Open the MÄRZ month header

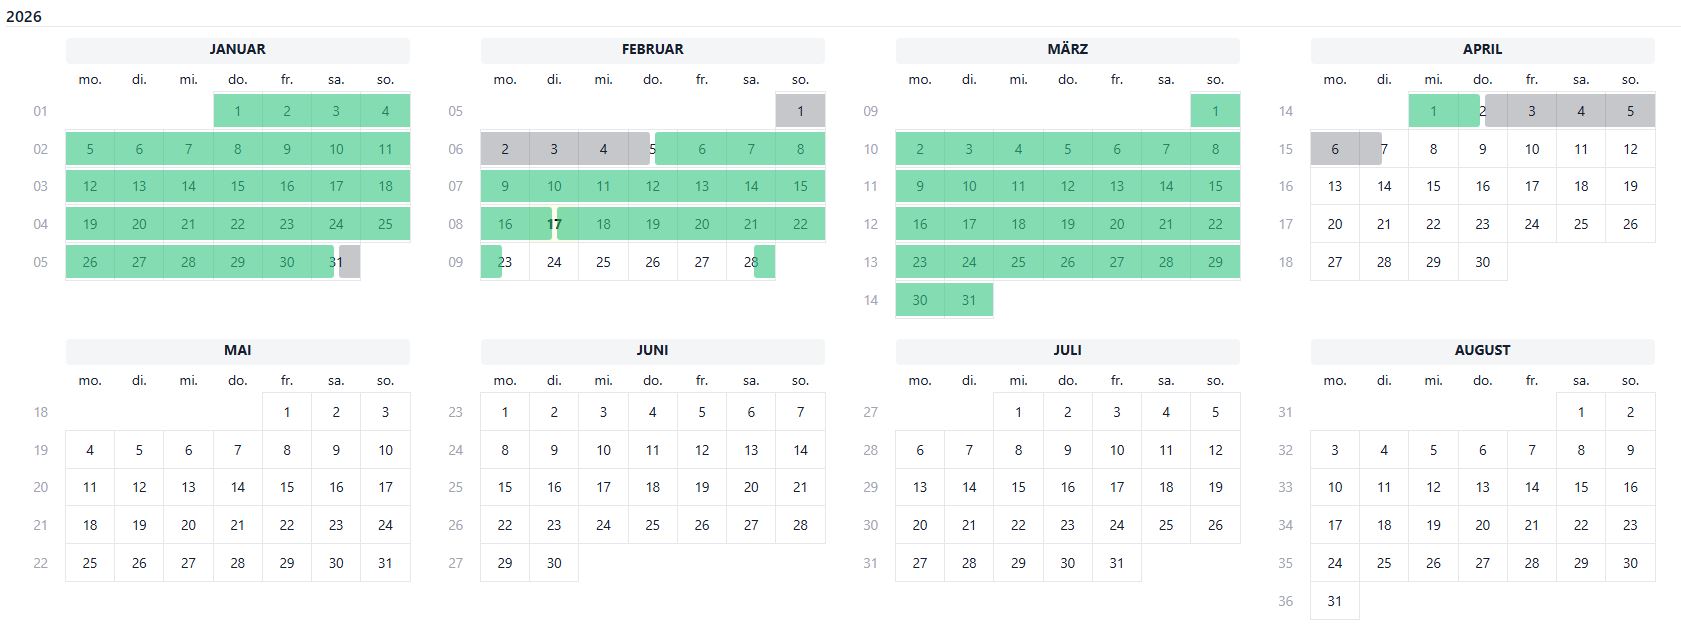[1067, 49]
